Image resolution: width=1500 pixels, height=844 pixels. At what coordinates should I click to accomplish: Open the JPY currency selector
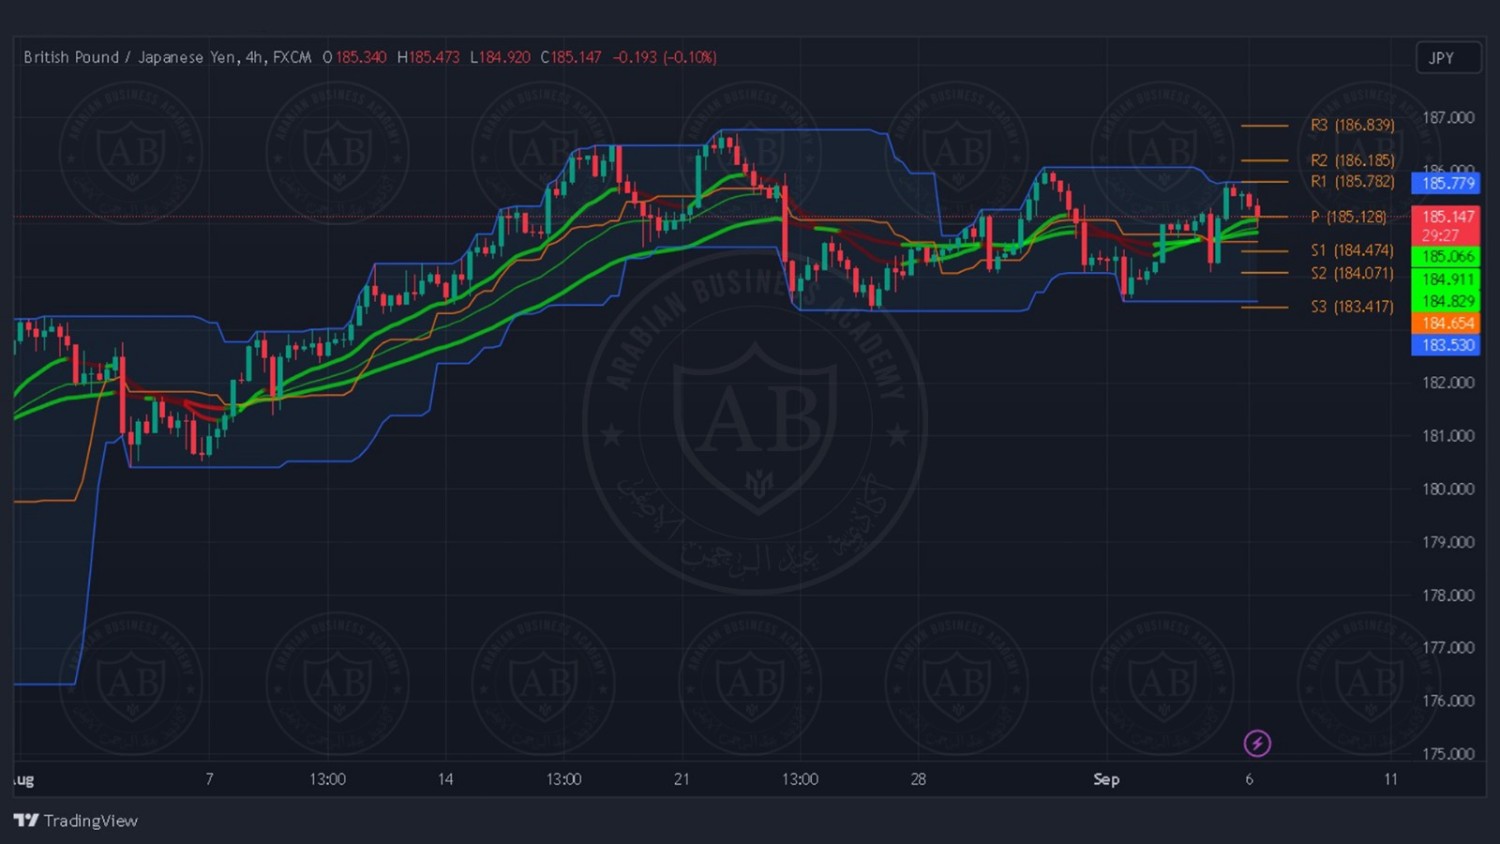pyautogui.click(x=1447, y=58)
